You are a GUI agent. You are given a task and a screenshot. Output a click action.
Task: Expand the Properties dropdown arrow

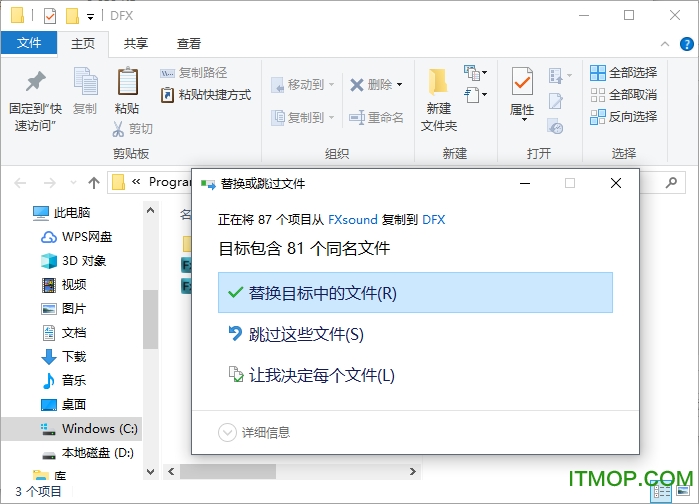click(x=524, y=119)
